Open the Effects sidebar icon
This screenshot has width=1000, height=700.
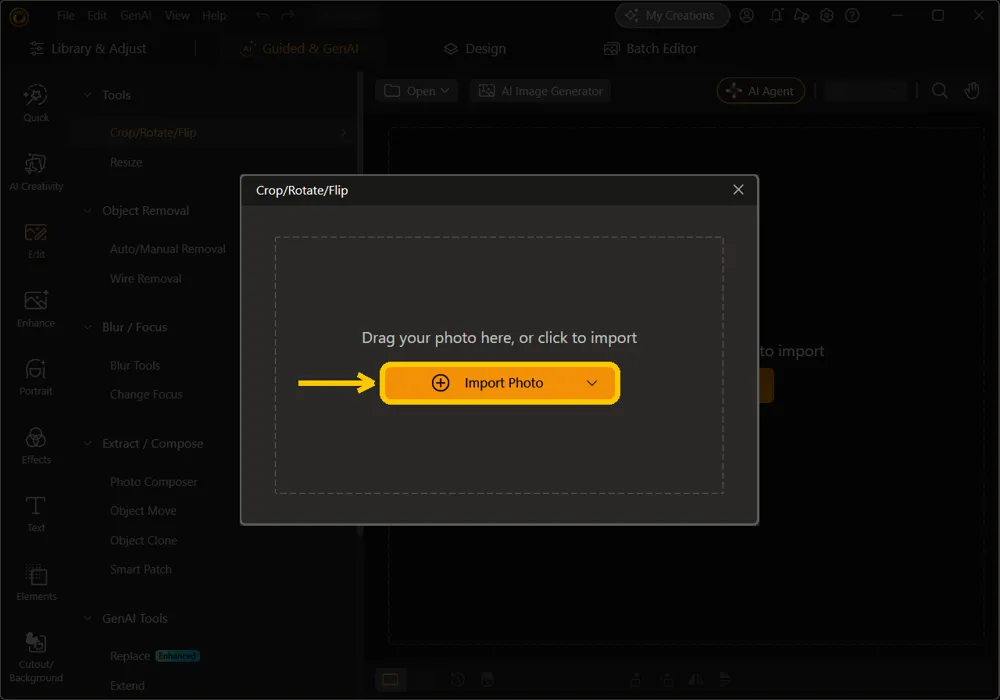[36, 446]
